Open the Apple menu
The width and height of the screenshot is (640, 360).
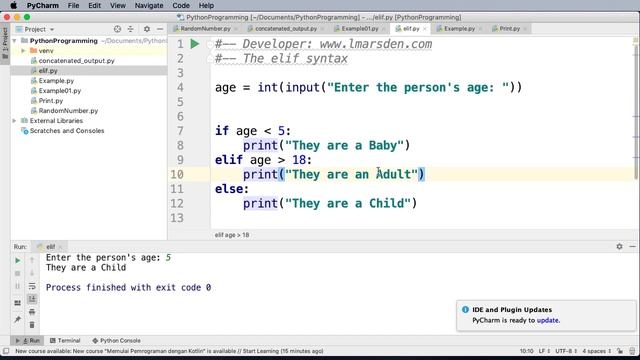pos(13,5)
